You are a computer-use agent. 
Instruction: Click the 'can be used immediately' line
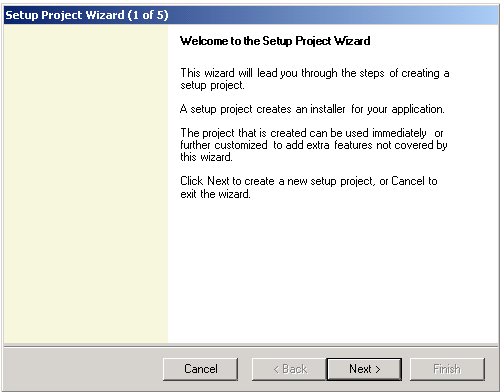(312, 133)
